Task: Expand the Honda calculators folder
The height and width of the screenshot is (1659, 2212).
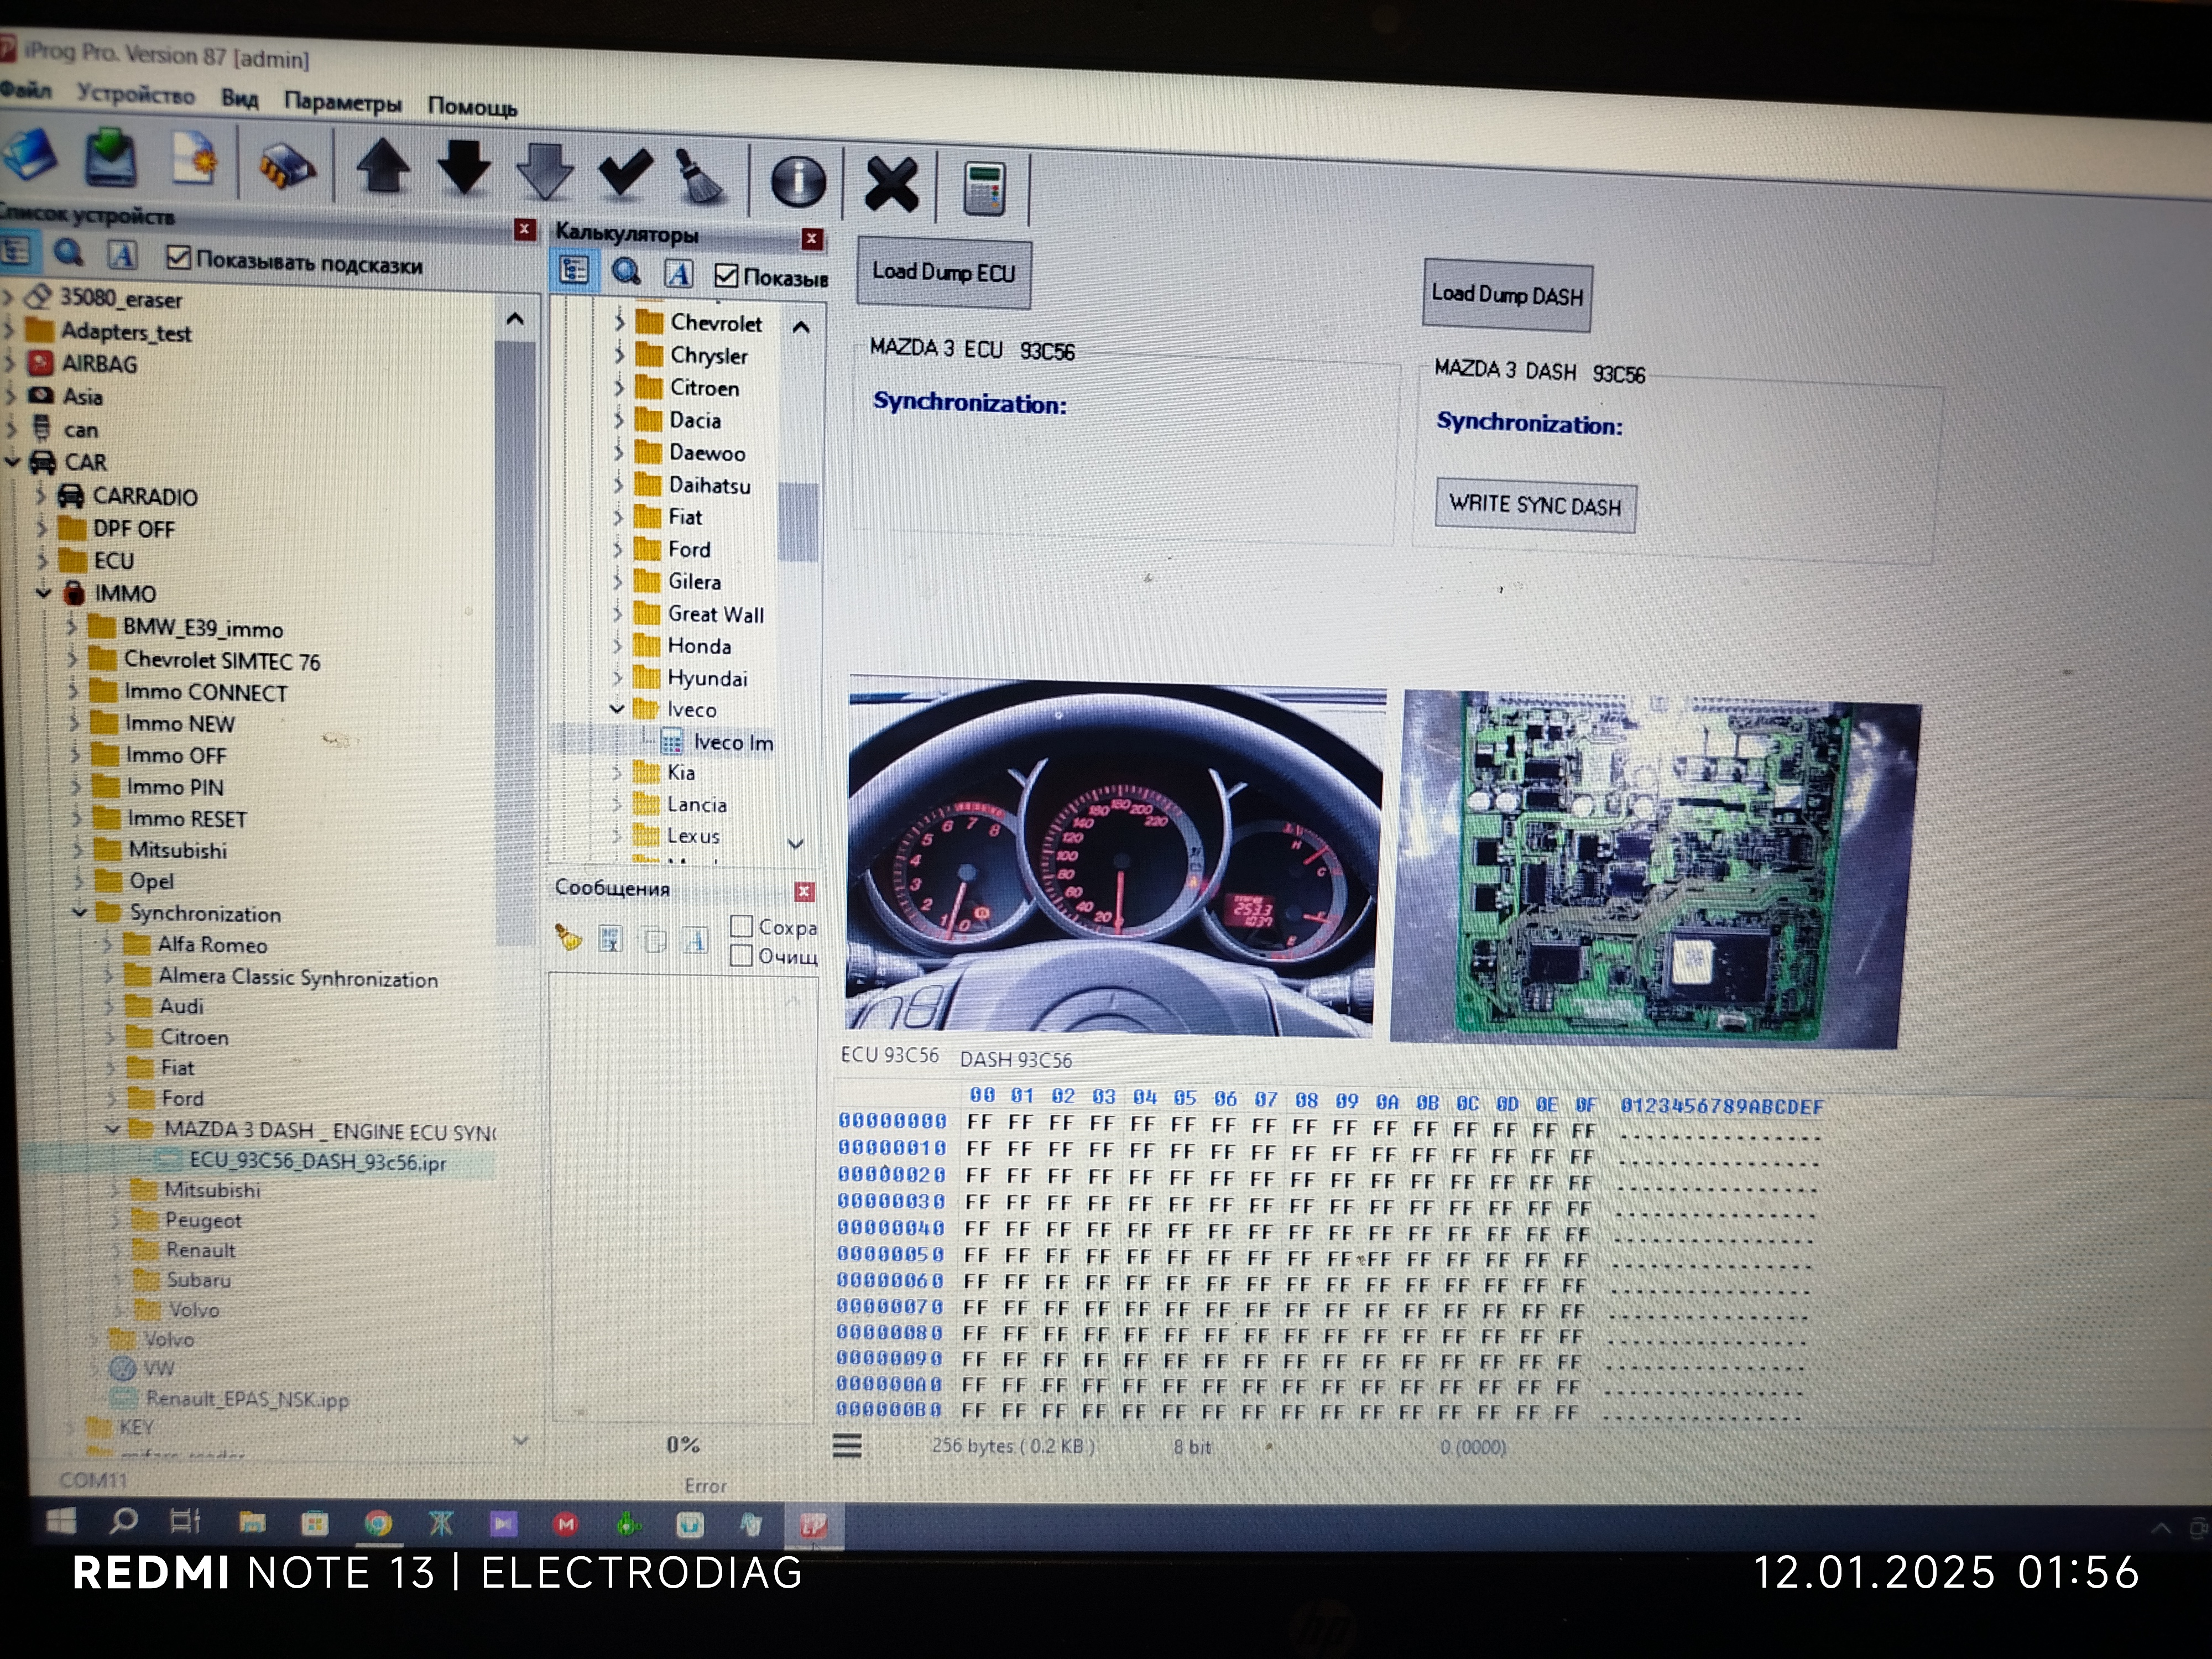Action: coord(617,646)
